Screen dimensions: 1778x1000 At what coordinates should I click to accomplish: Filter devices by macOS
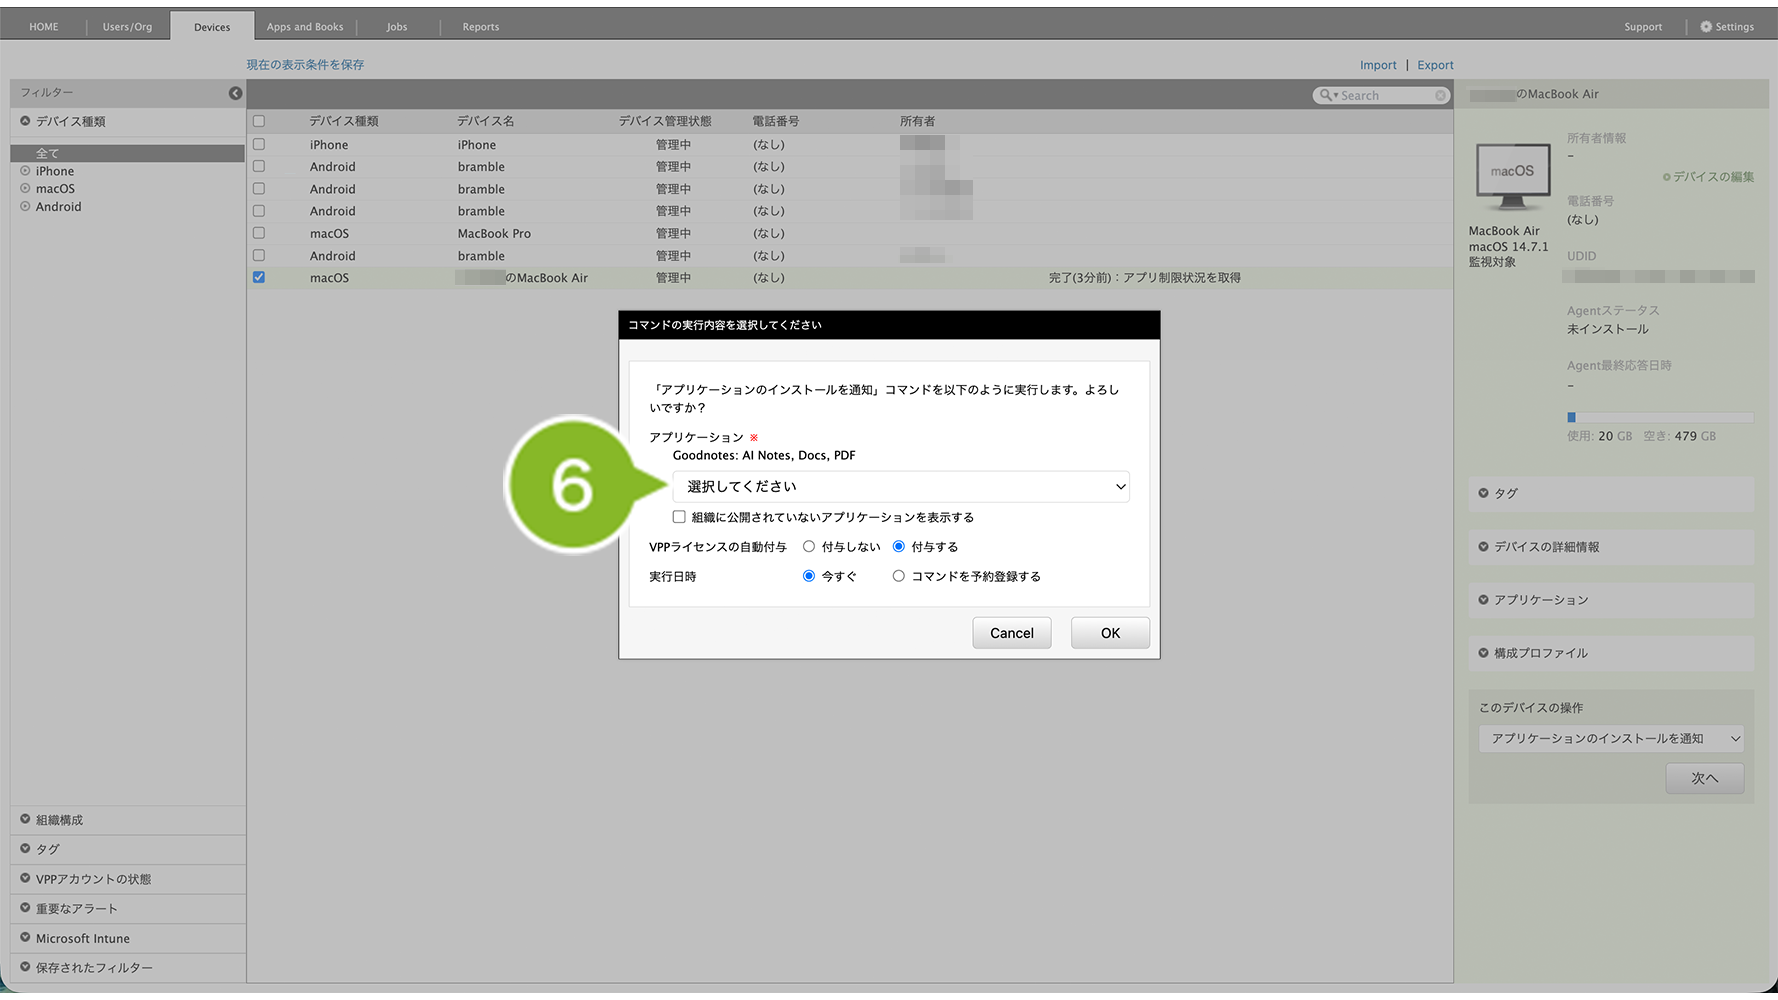coord(55,189)
